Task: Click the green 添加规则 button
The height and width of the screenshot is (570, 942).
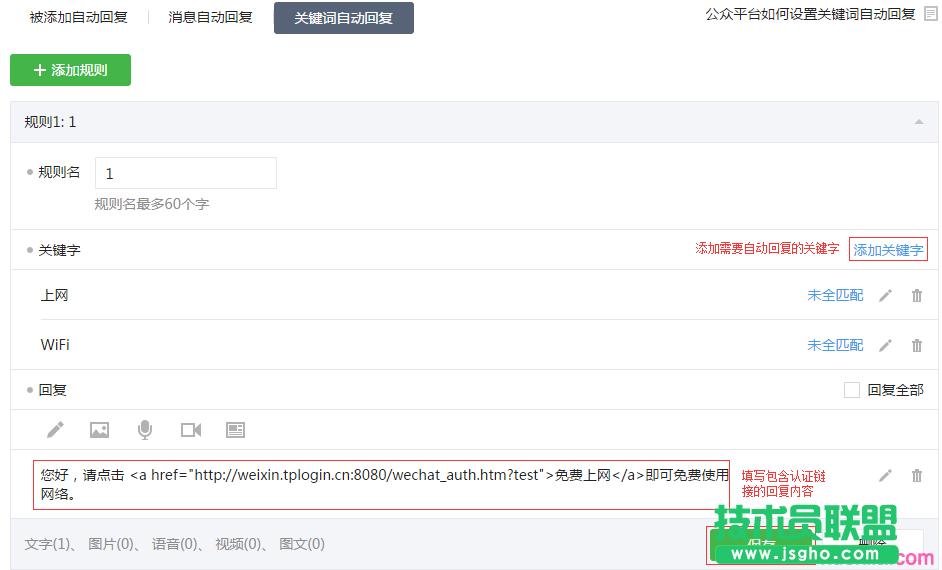Action: (x=70, y=70)
